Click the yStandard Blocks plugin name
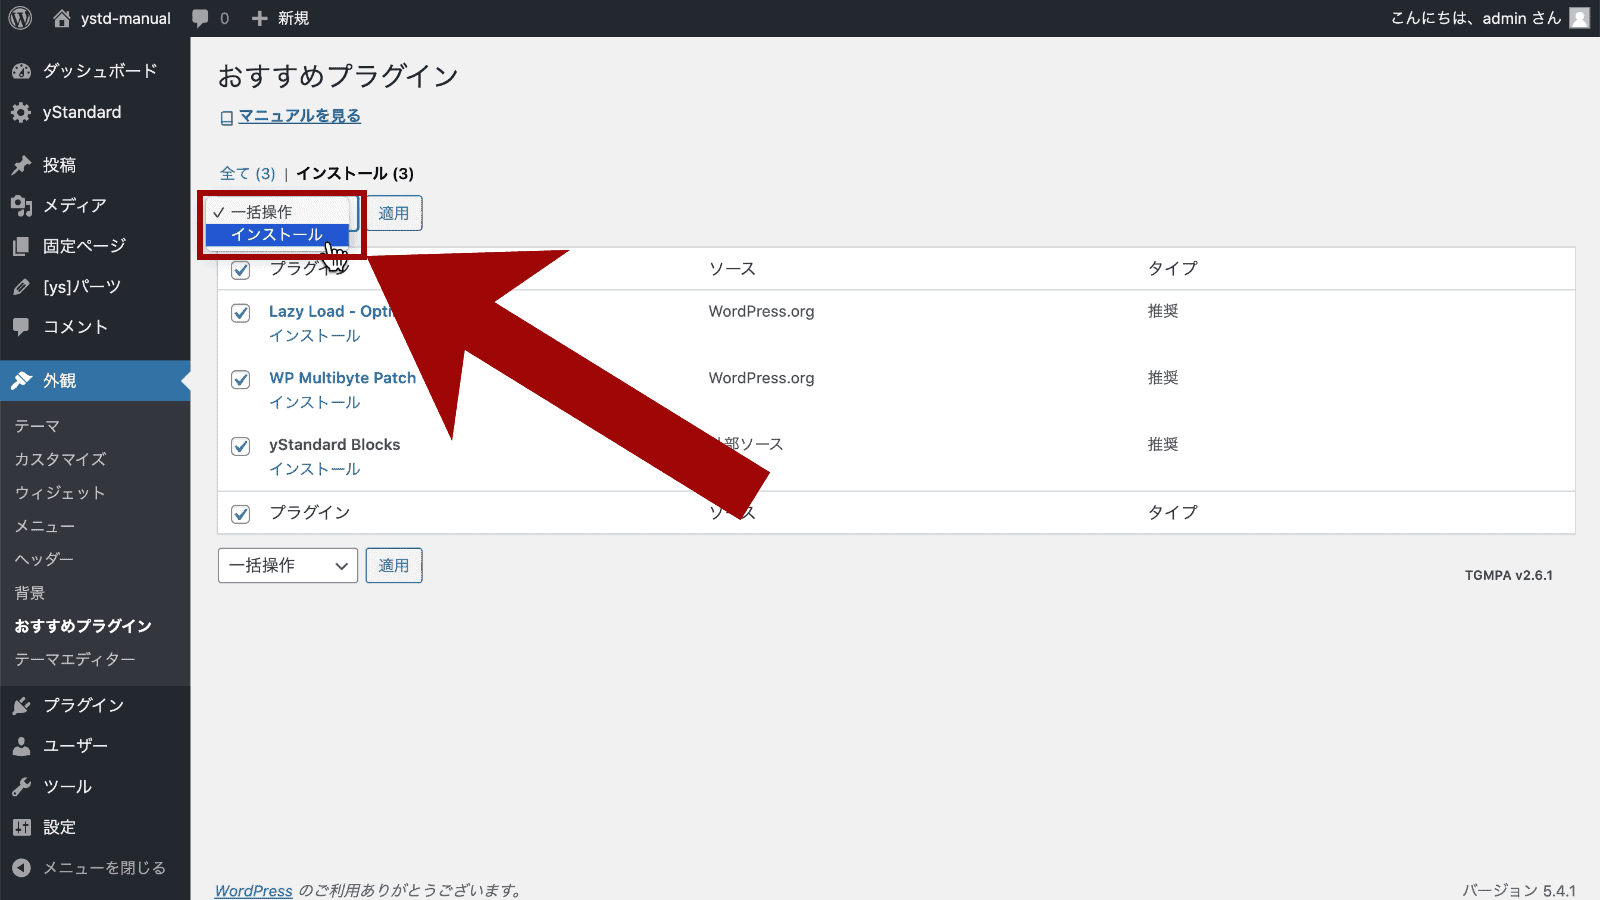 coord(335,445)
